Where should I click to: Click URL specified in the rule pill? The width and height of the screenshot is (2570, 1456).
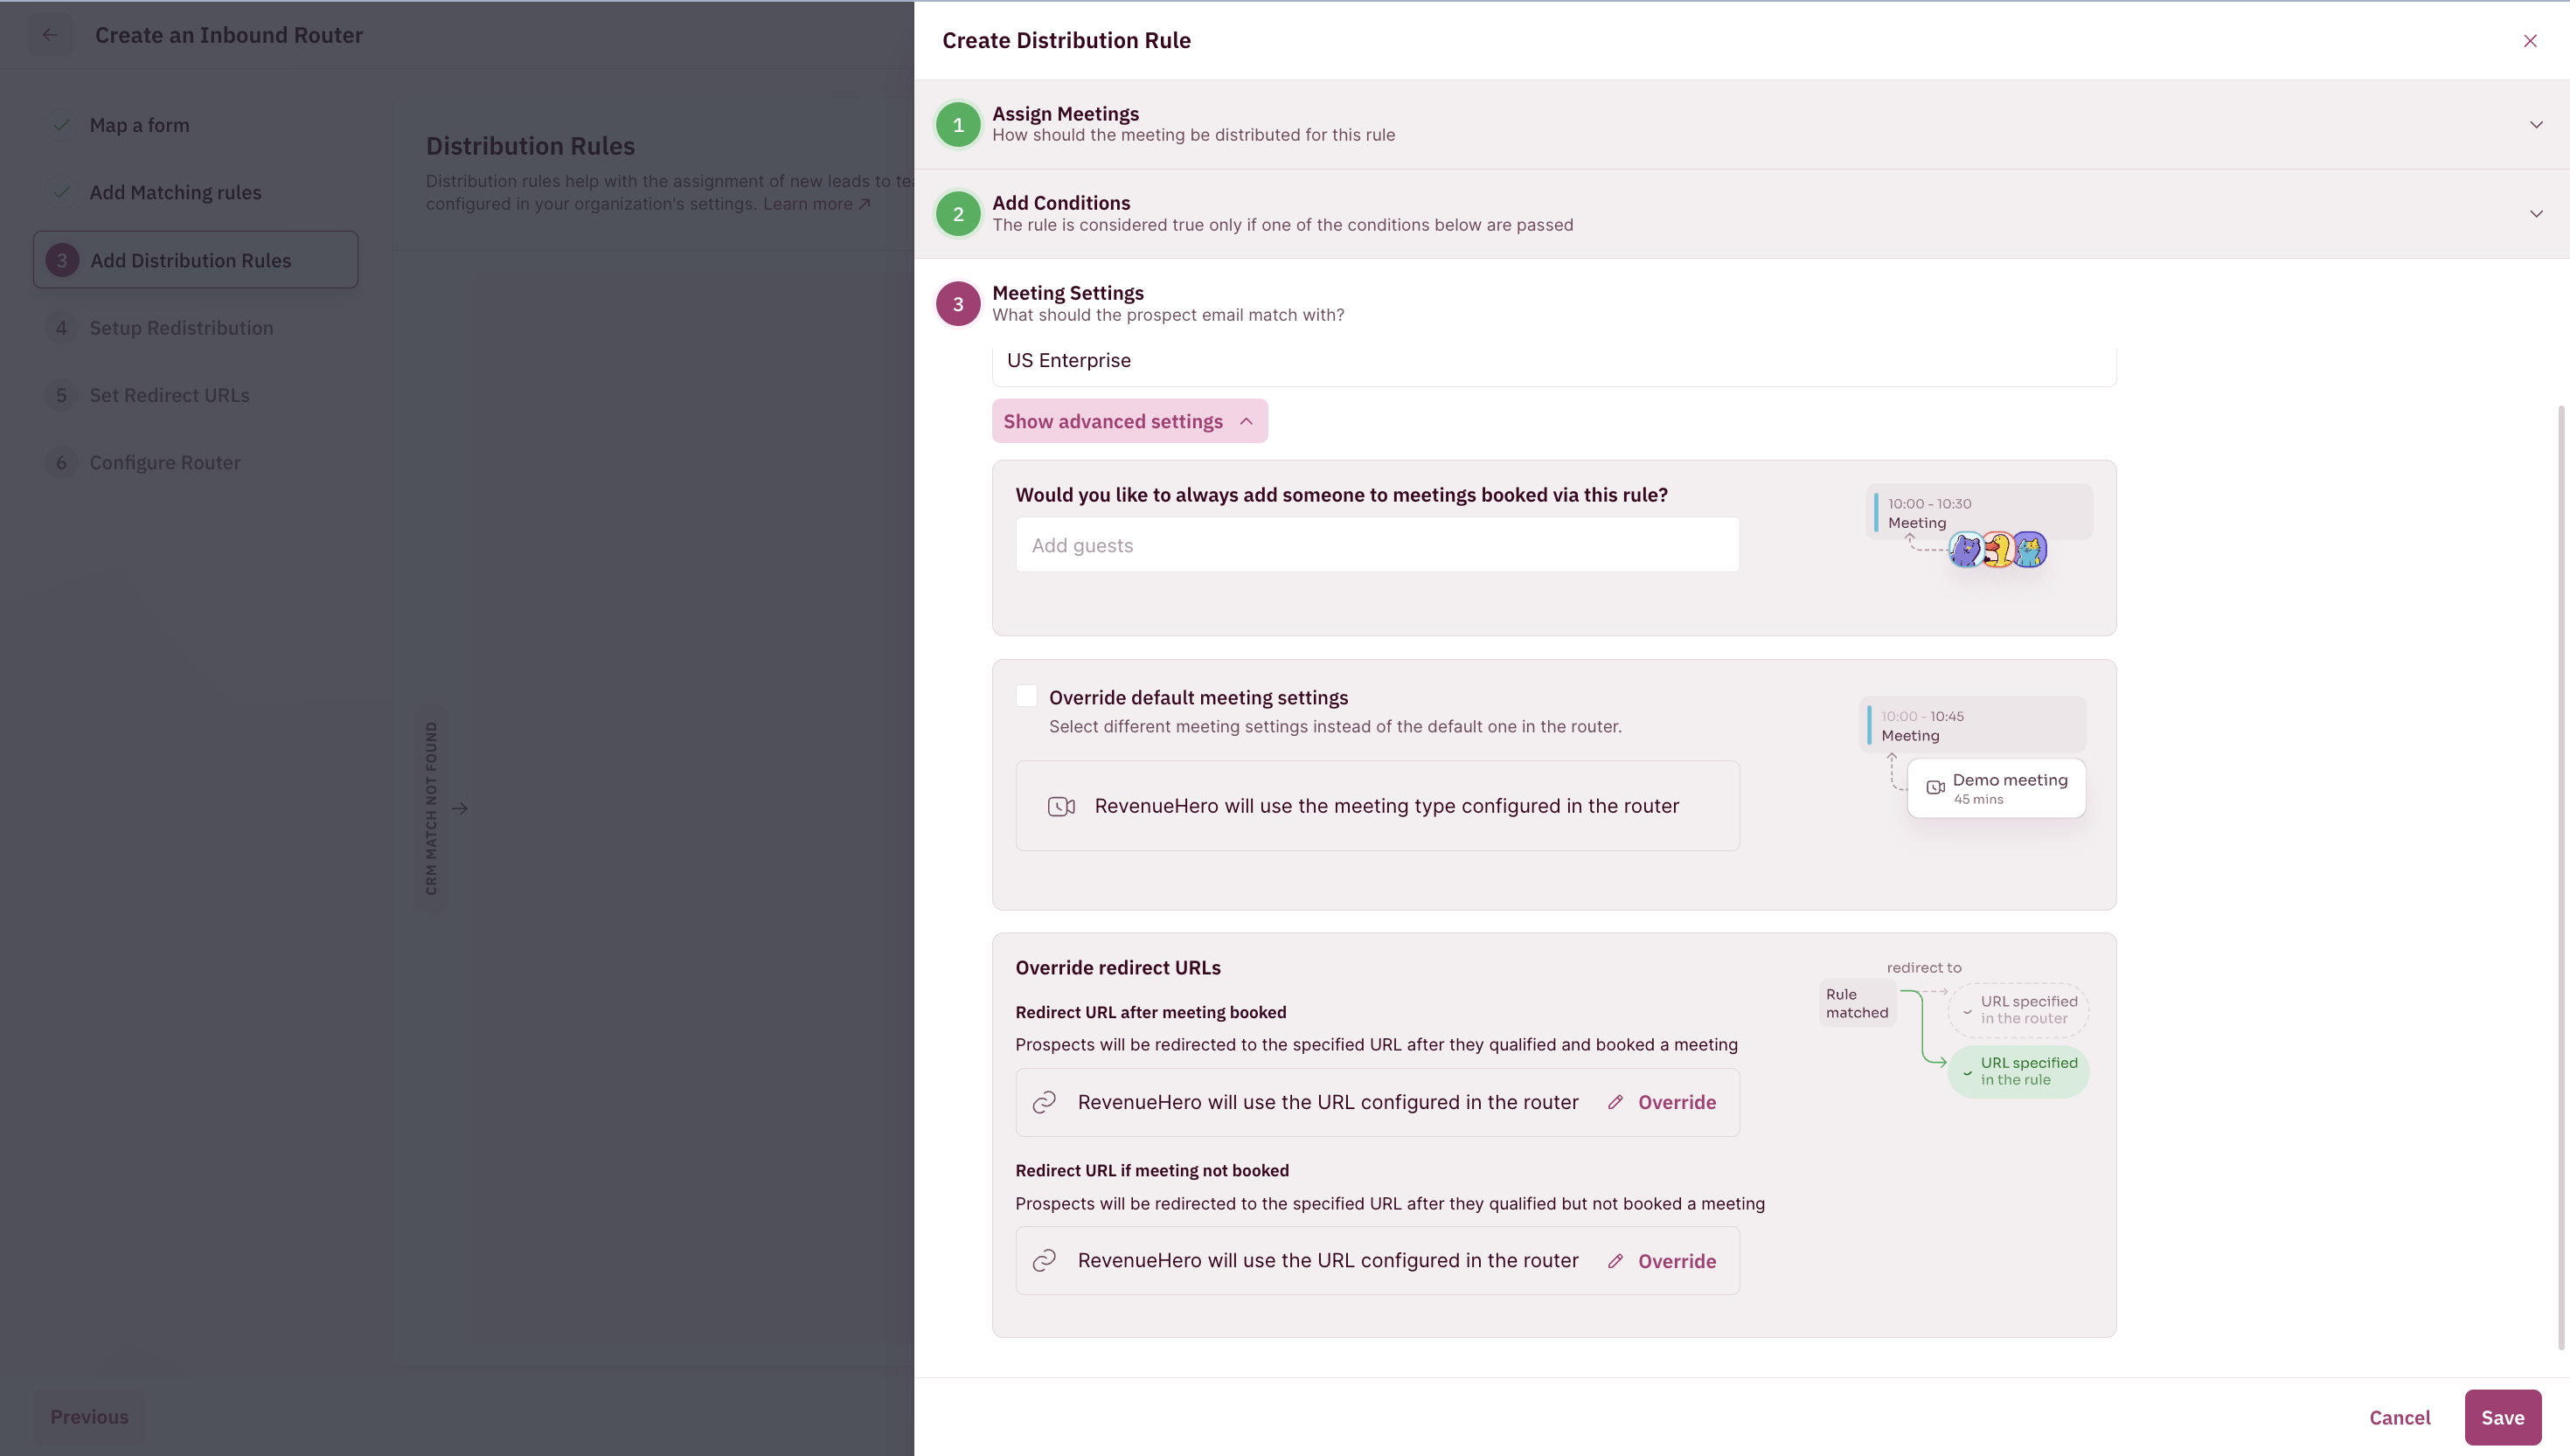pyautogui.click(x=2018, y=1071)
